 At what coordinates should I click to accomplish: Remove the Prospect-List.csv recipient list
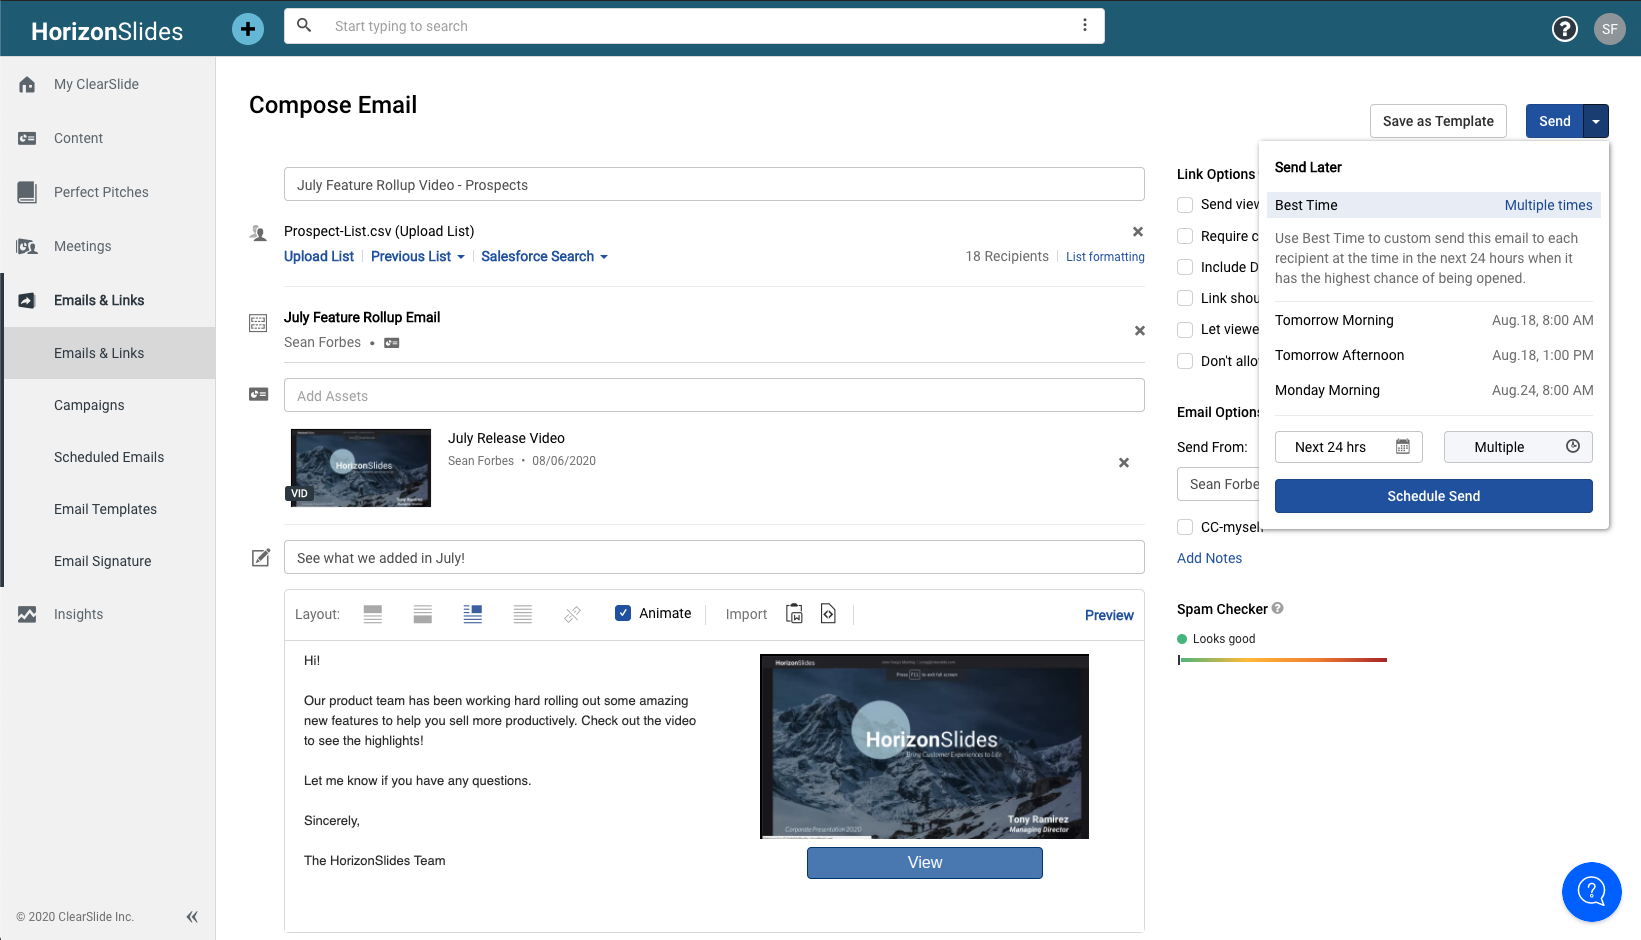(1137, 232)
